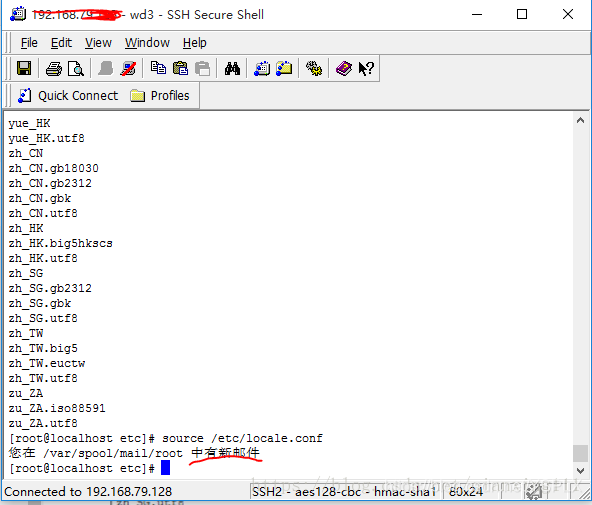The height and width of the screenshot is (505, 592).
Task: Click the zh_HK.big5hkscs locale line
Action: [x=60, y=243]
